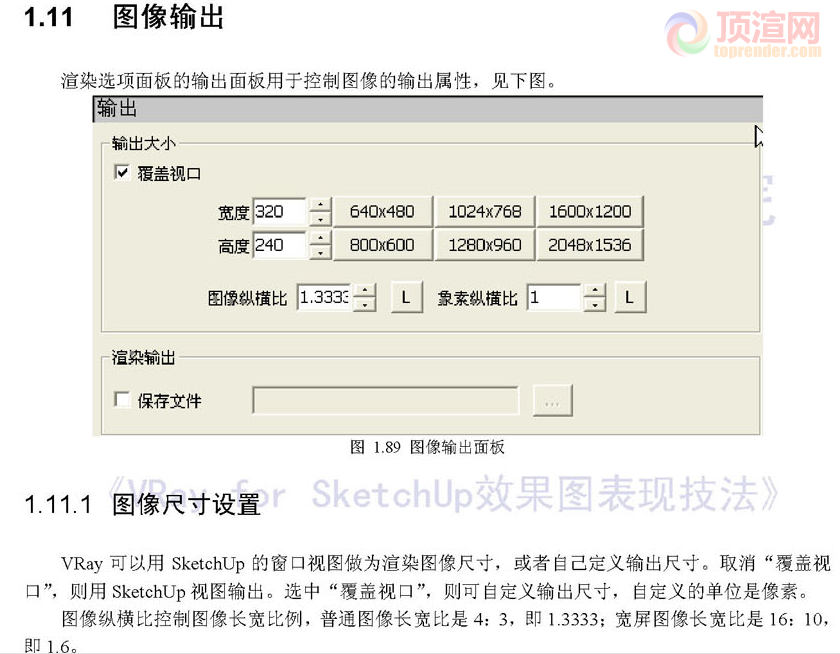Click the 宽度 input field showing 320

click(x=280, y=212)
